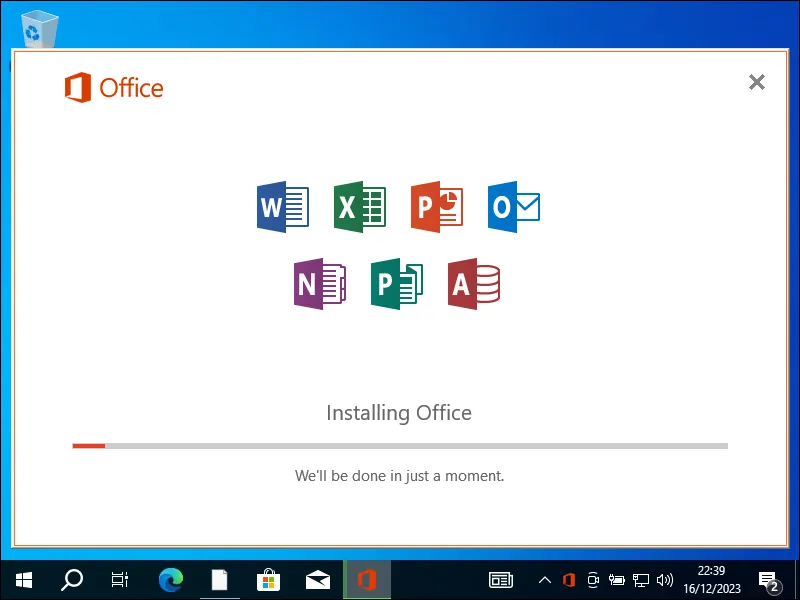This screenshot has width=800, height=600.
Task: Open the Action Center notifications
Action: [770, 580]
